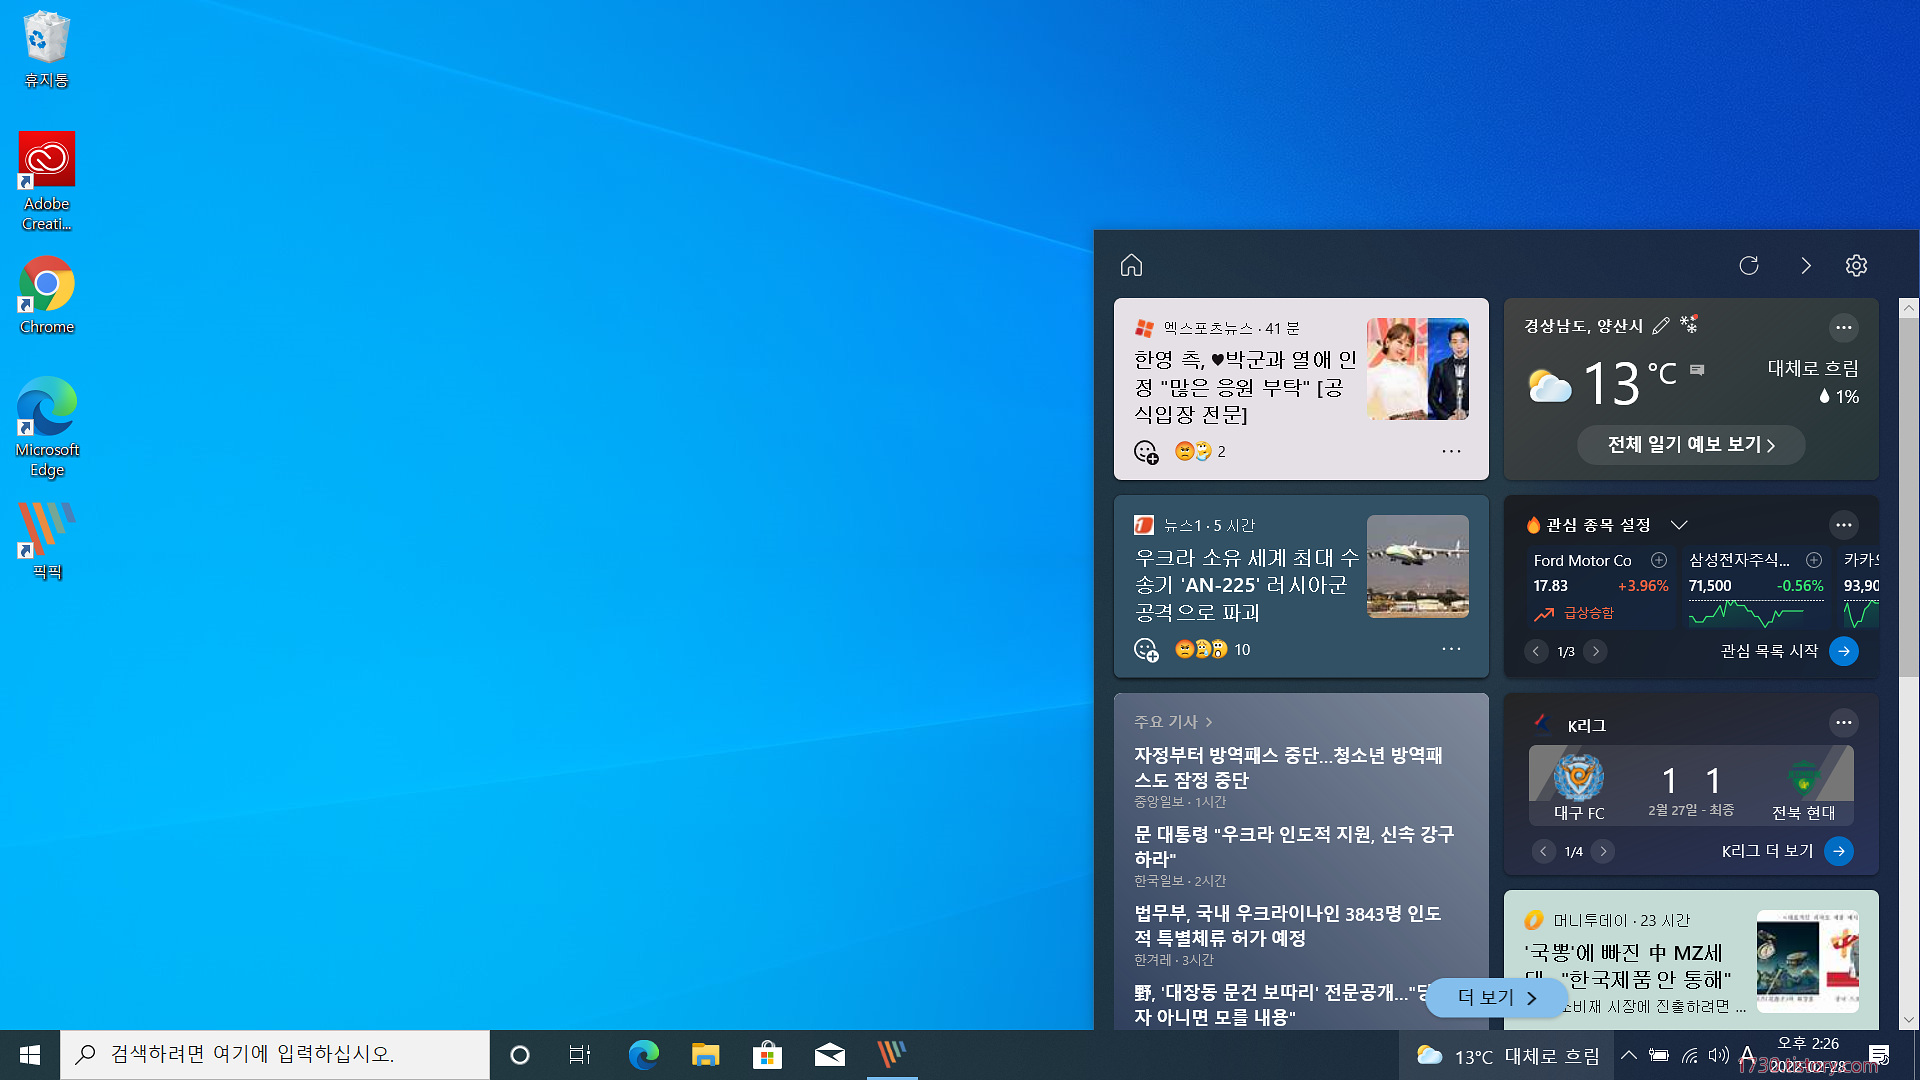Expand 관심 종목 설정 dropdown chevron

point(1679,525)
